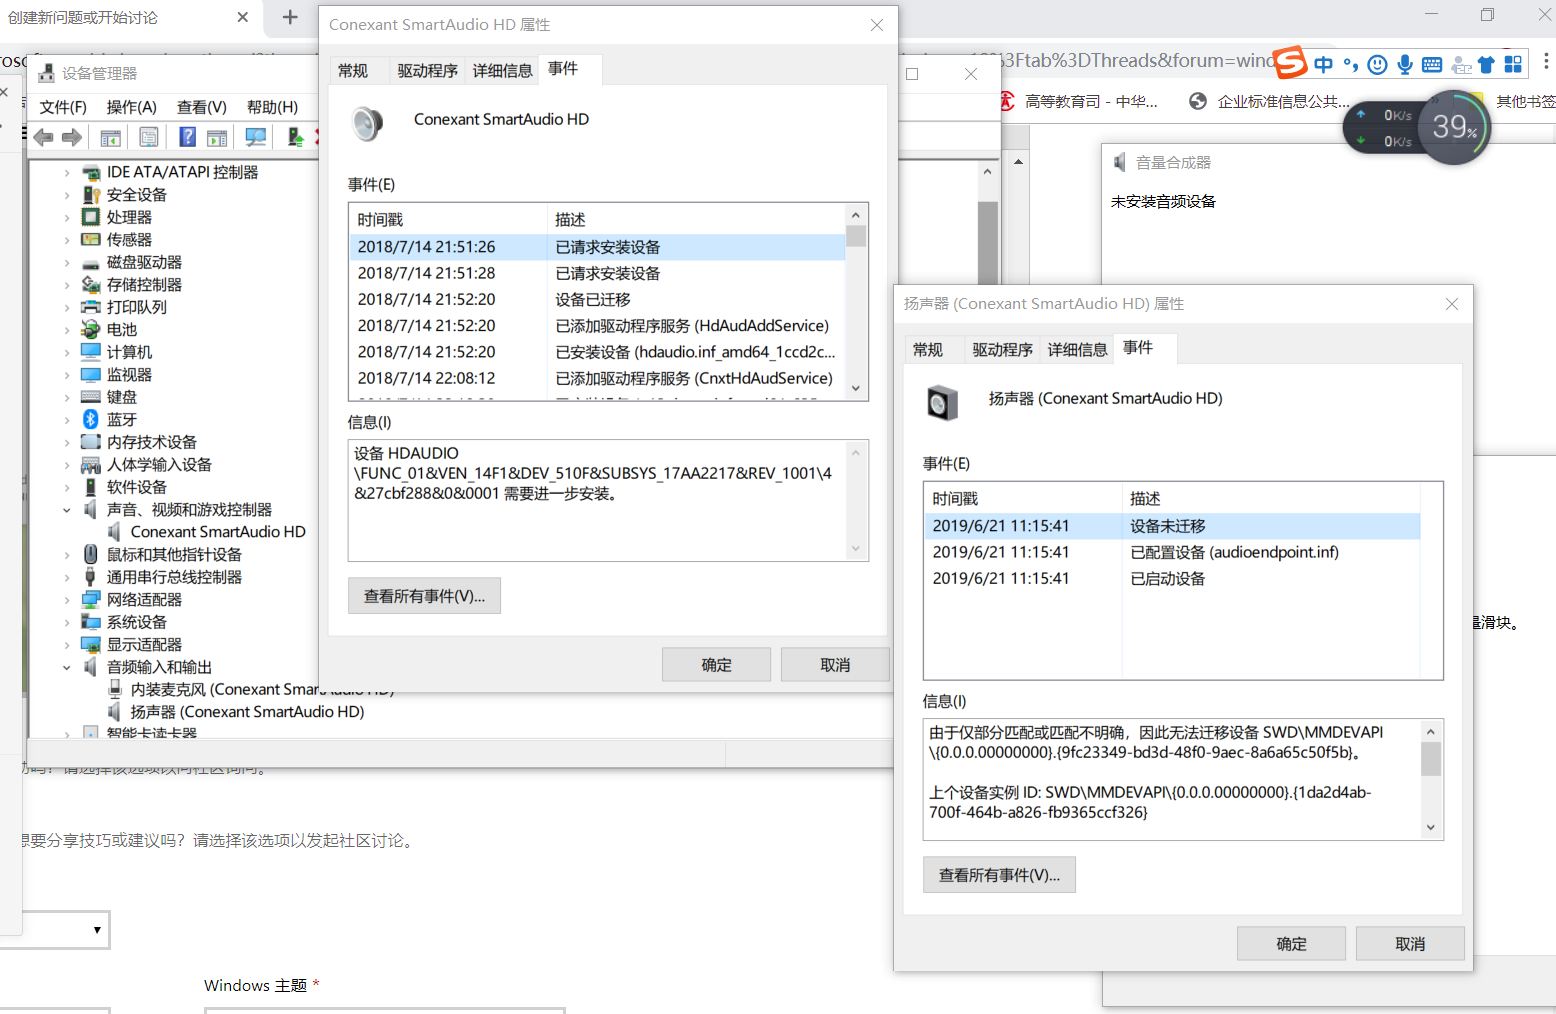Click the 时间戳 column header in Conexant events list
The image size is (1556, 1014).
[x=447, y=220]
